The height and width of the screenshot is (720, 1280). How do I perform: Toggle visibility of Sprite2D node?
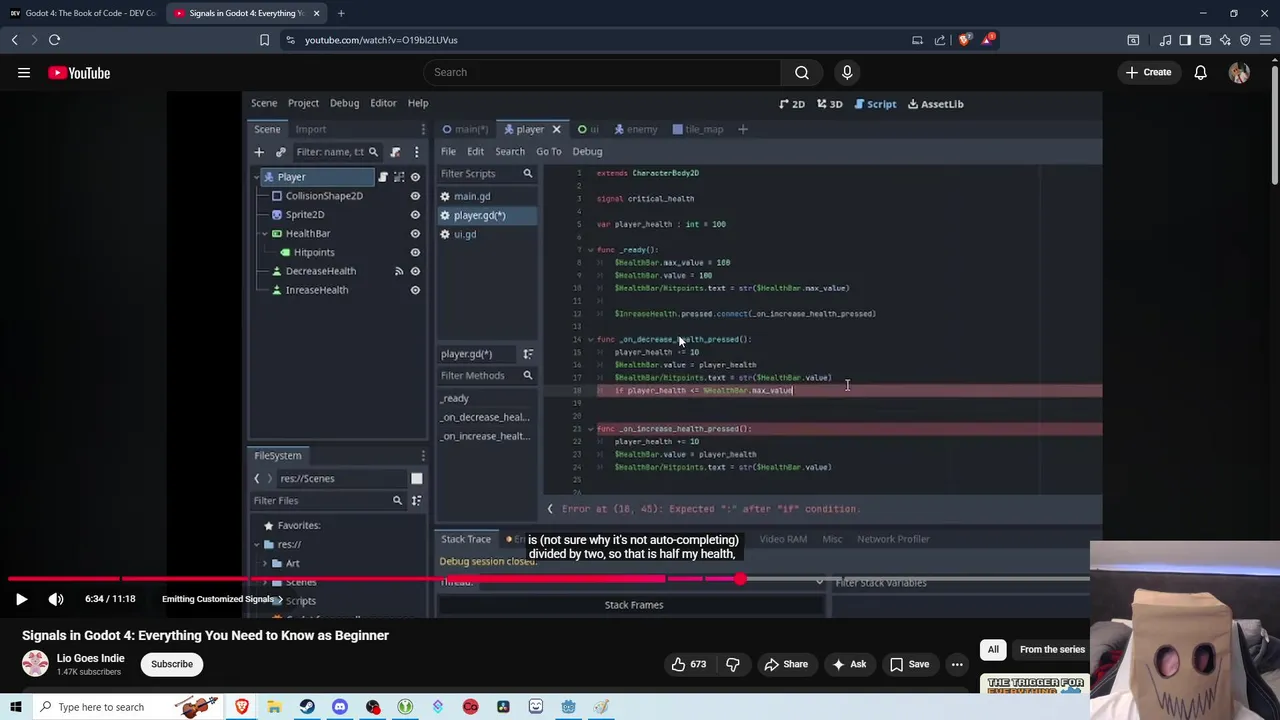tap(415, 215)
